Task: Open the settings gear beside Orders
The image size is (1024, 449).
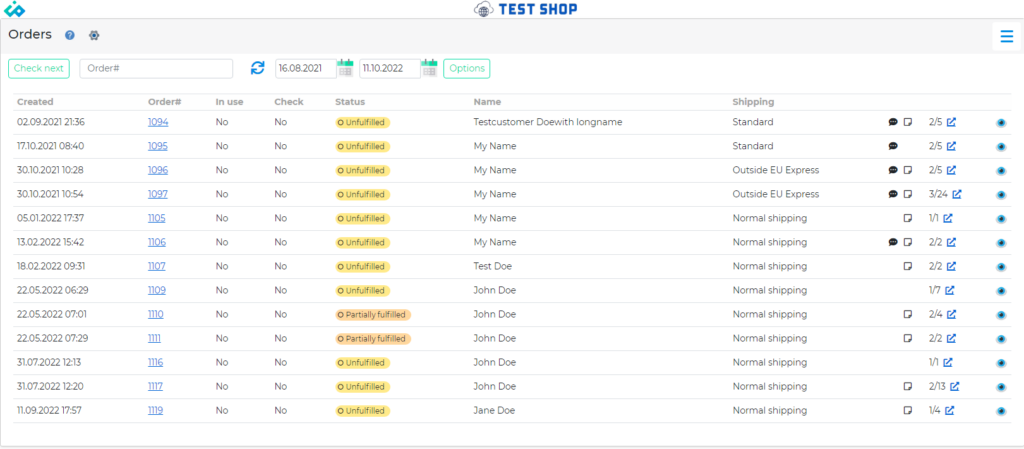Action: [94, 35]
